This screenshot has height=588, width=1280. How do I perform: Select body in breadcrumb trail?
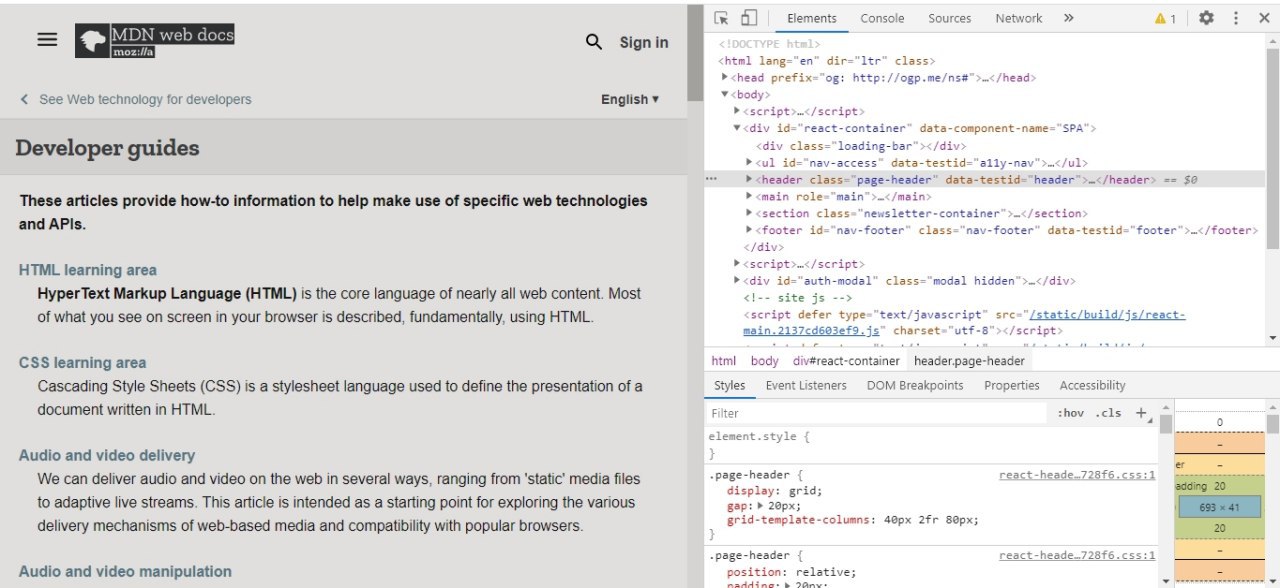(764, 361)
